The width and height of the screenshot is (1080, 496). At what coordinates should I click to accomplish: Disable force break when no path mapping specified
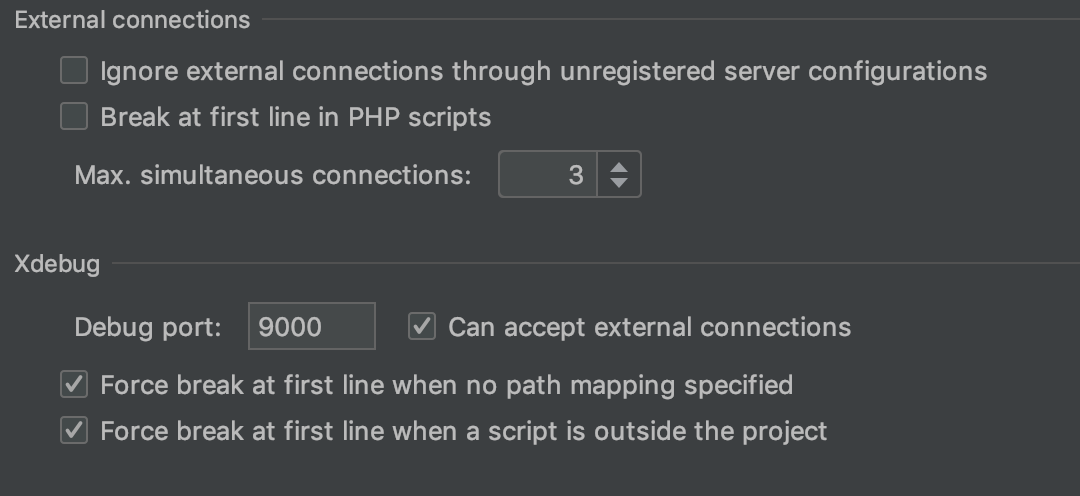click(x=74, y=385)
